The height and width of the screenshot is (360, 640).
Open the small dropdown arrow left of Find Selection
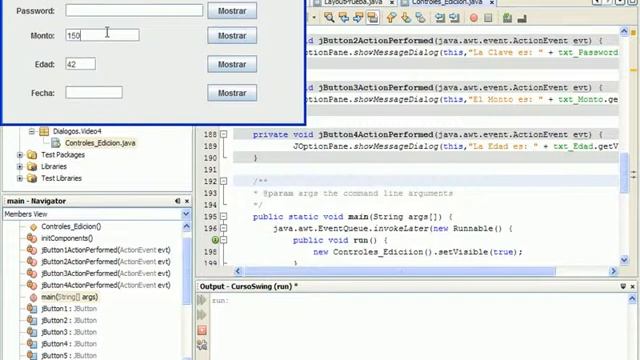(x=314, y=18)
